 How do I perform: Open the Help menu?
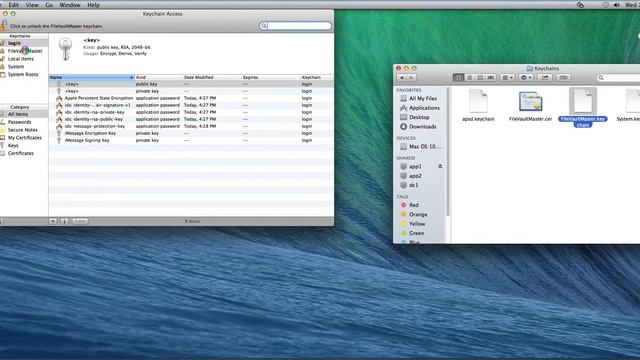point(93,5)
